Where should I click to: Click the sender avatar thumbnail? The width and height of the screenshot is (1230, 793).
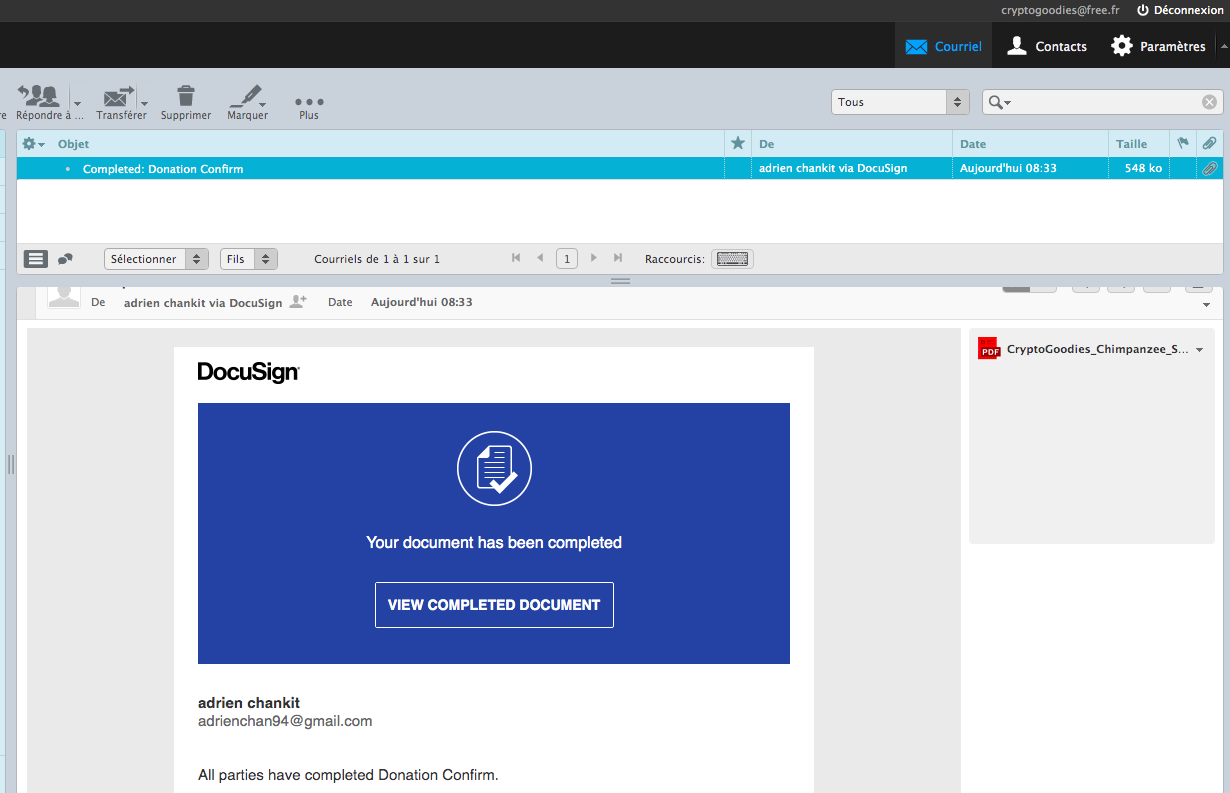(64, 296)
